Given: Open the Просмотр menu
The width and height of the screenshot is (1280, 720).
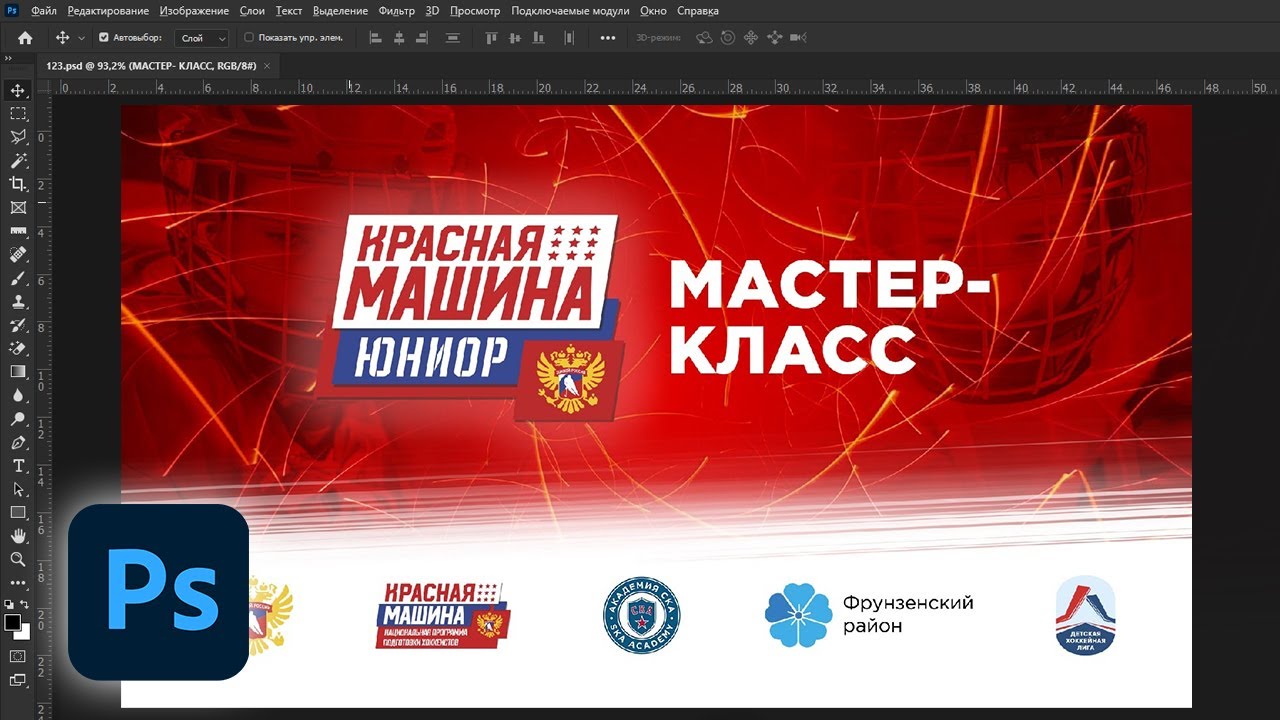Looking at the screenshot, I should 475,11.
